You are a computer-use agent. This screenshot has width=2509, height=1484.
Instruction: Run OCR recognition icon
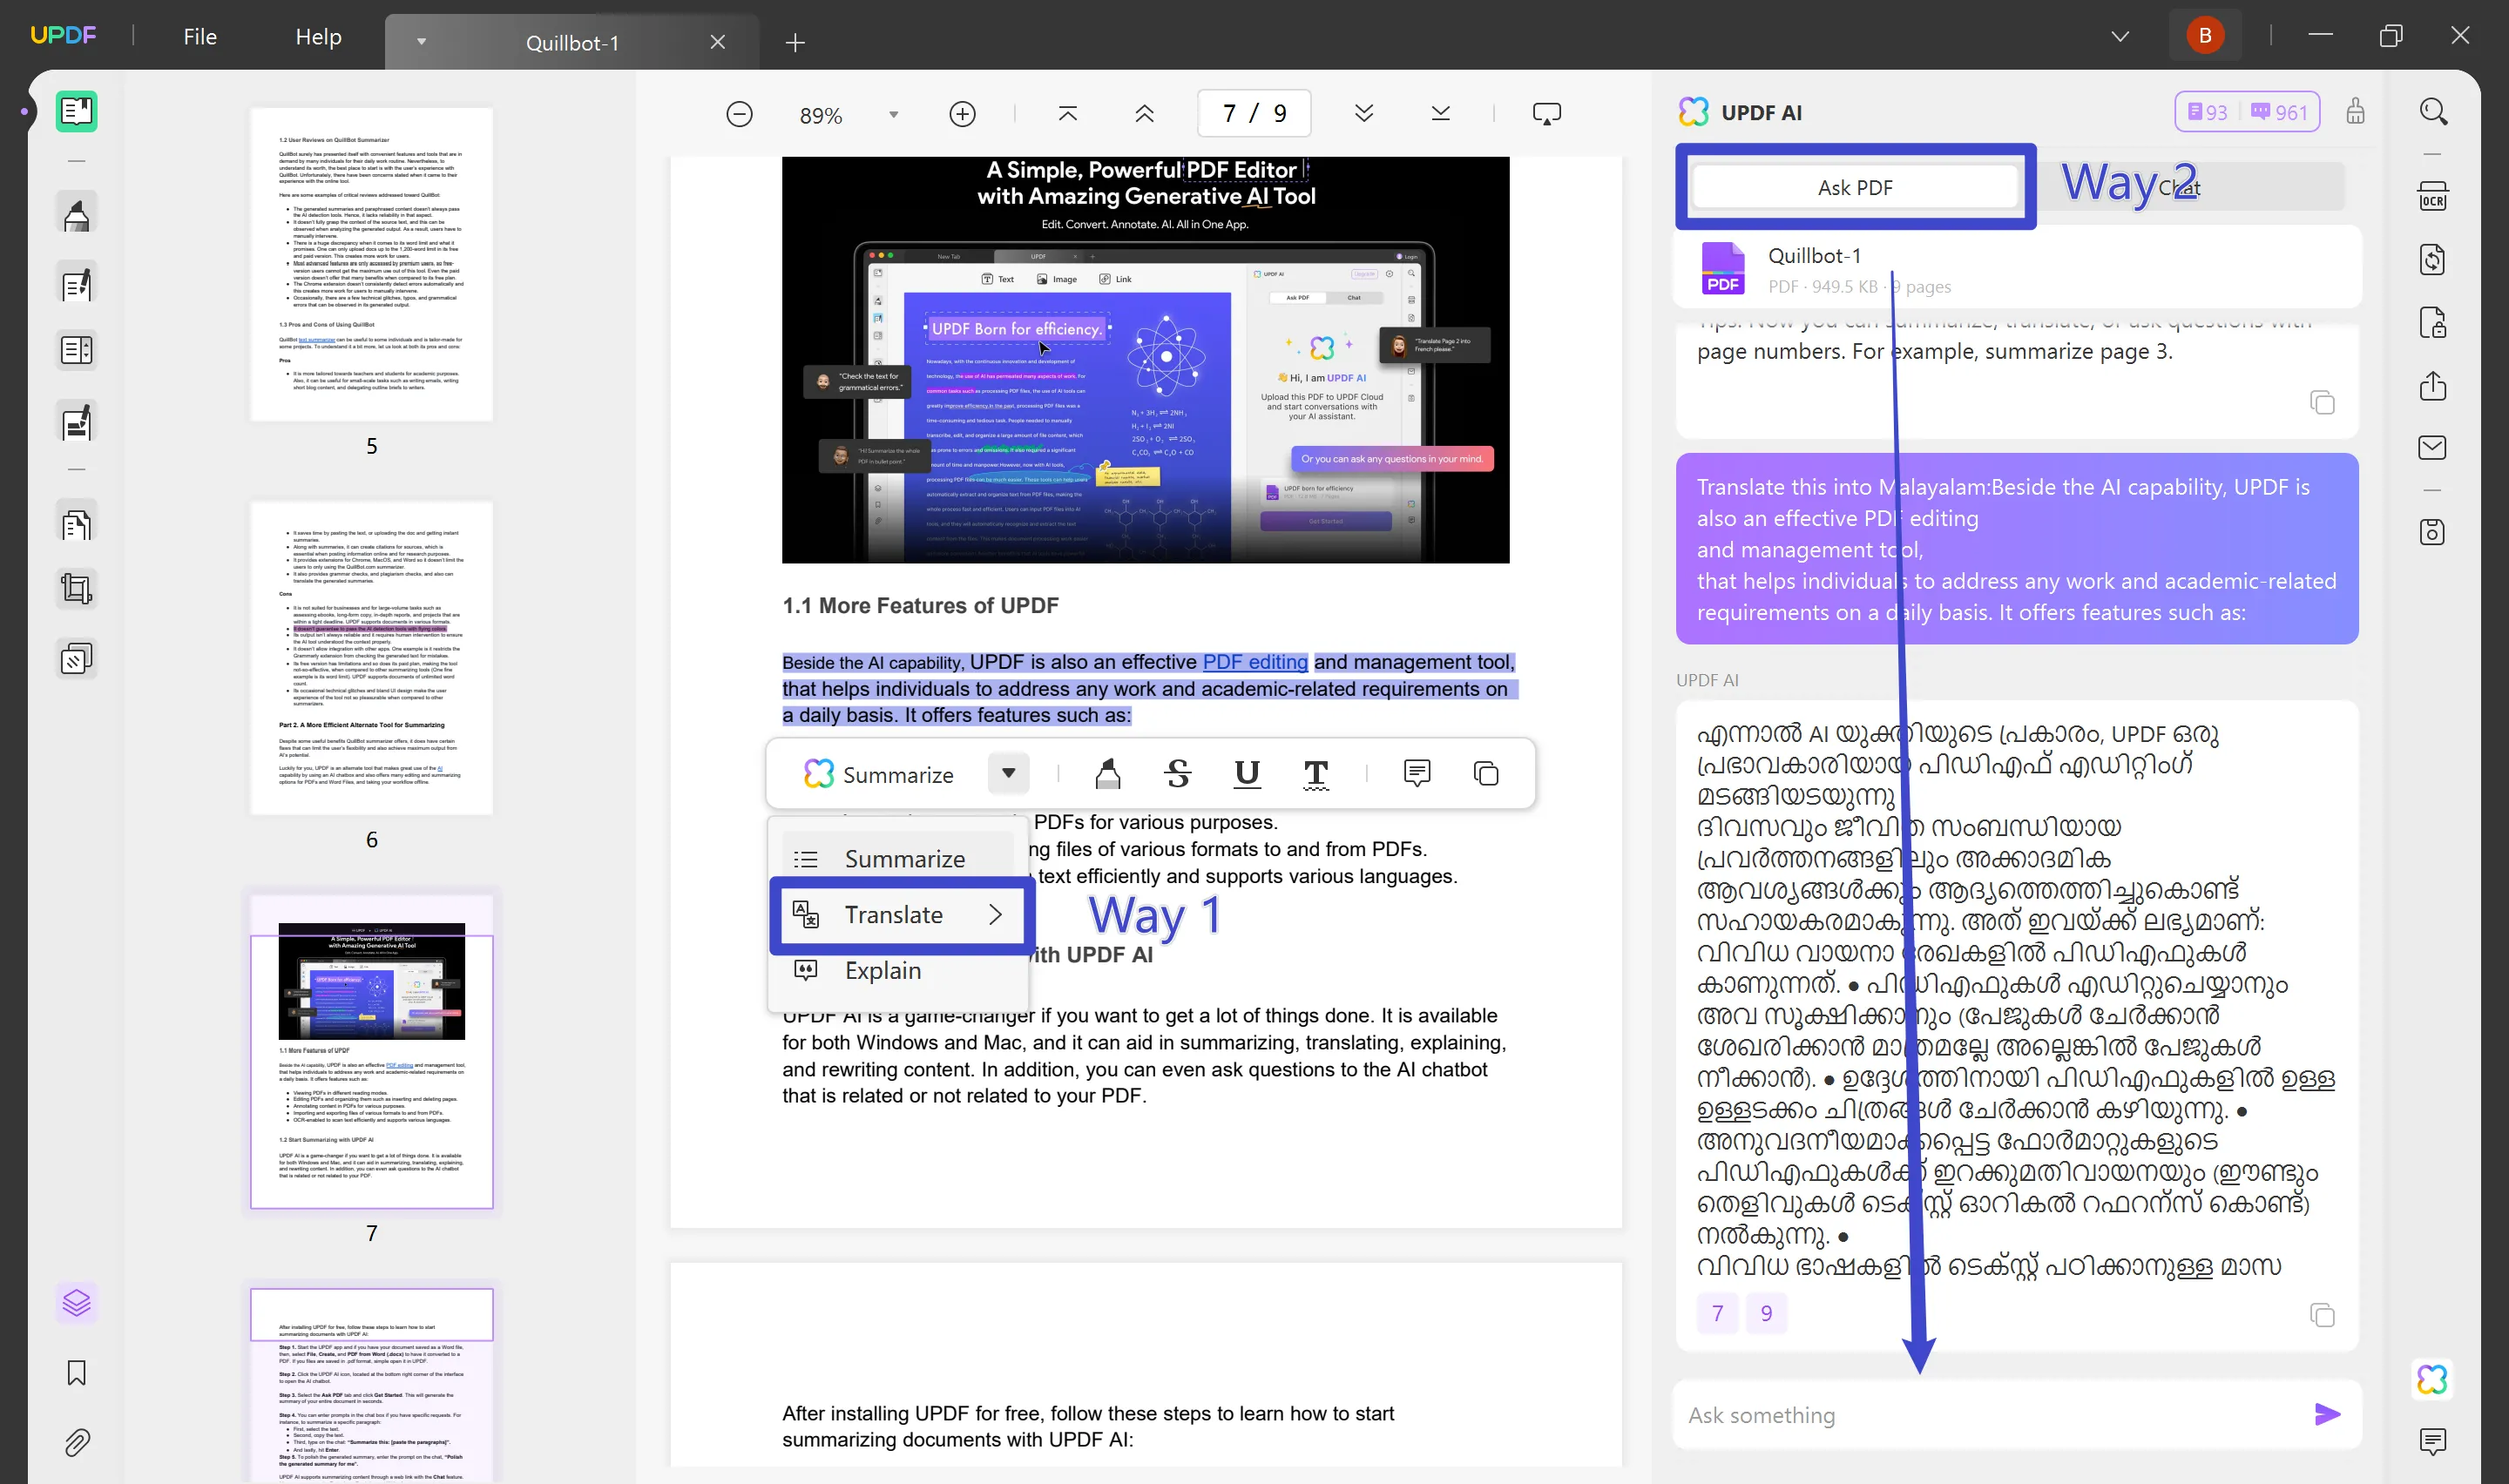pos(2432,196)
